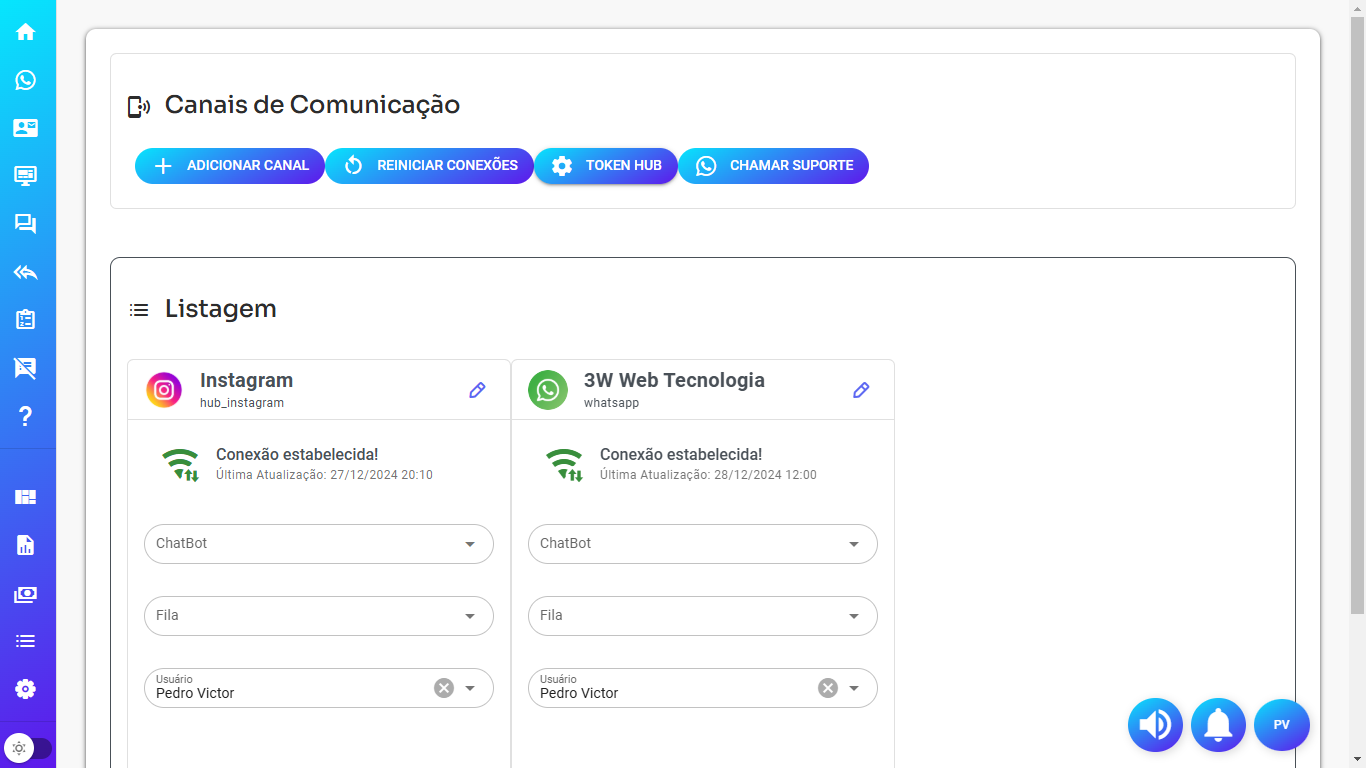Open the monitor panel icon in sidebar
Viewport: 1366px width, 768px height.
(26, 176)
